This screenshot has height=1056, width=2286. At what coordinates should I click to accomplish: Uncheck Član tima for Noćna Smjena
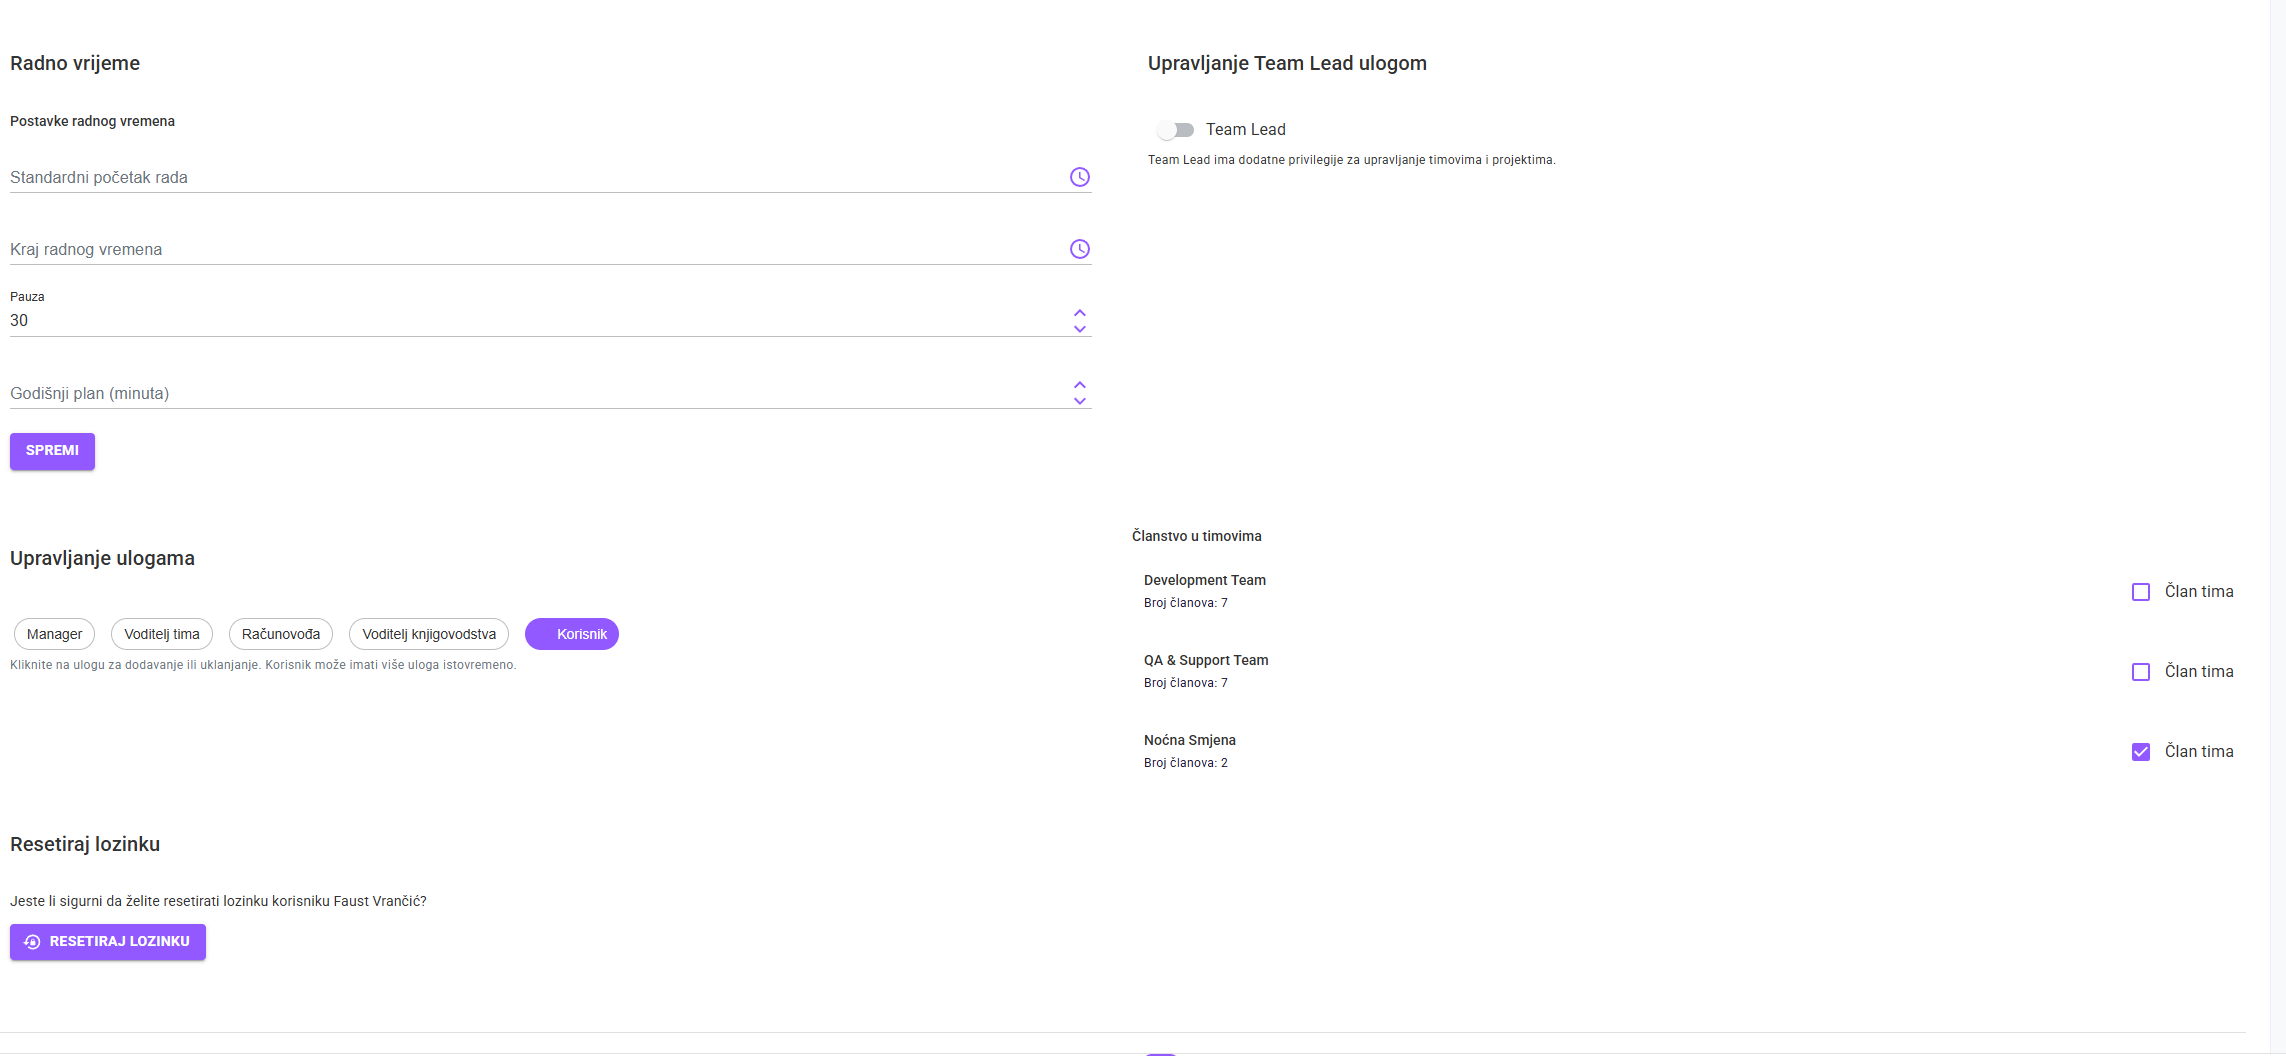[x=2140, y=752]
